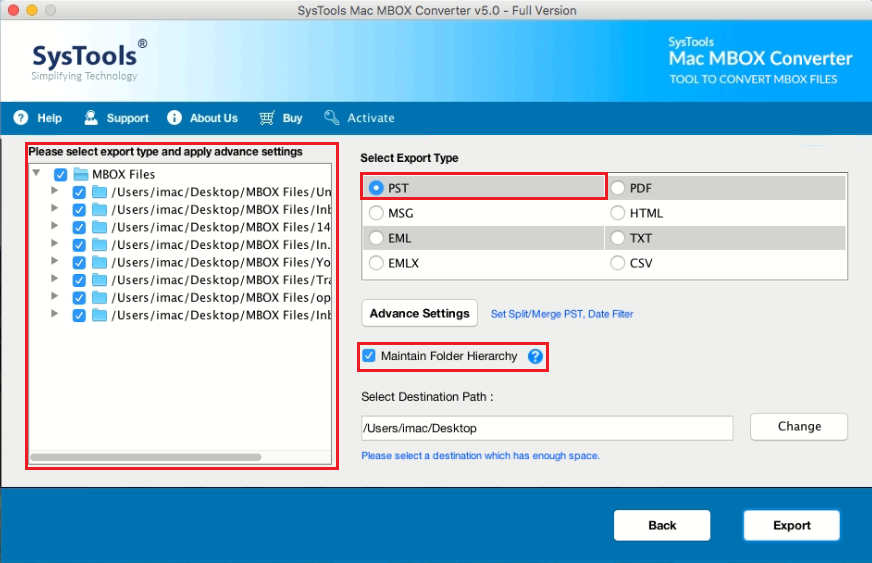872x563 pixels.
Task: Uncheck the checkbox for the path ending in Tra
Action: (x=79, y=280)
